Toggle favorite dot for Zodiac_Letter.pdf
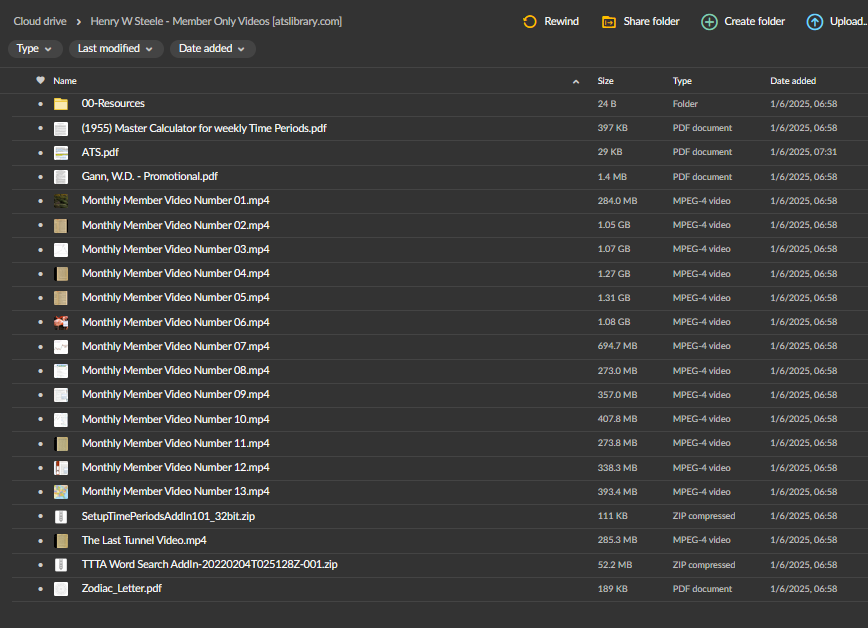The image size is (868, 628). [41, 590]
